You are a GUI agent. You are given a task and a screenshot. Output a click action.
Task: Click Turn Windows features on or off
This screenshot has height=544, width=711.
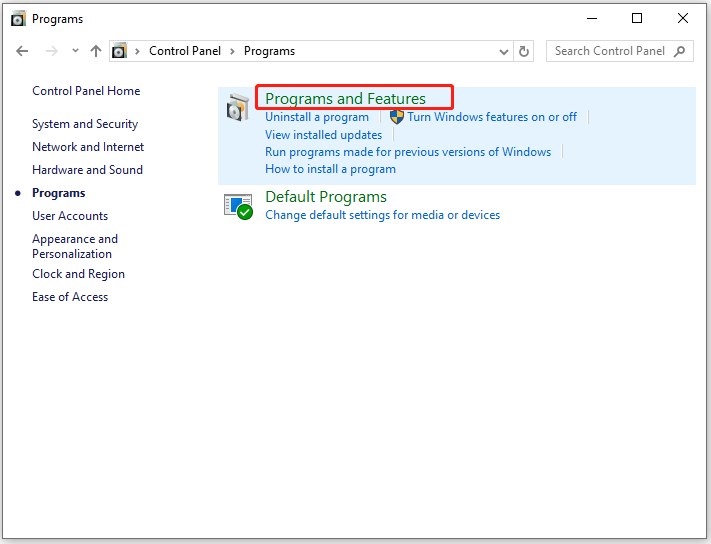pyautogui.click(x=491, y=117)
